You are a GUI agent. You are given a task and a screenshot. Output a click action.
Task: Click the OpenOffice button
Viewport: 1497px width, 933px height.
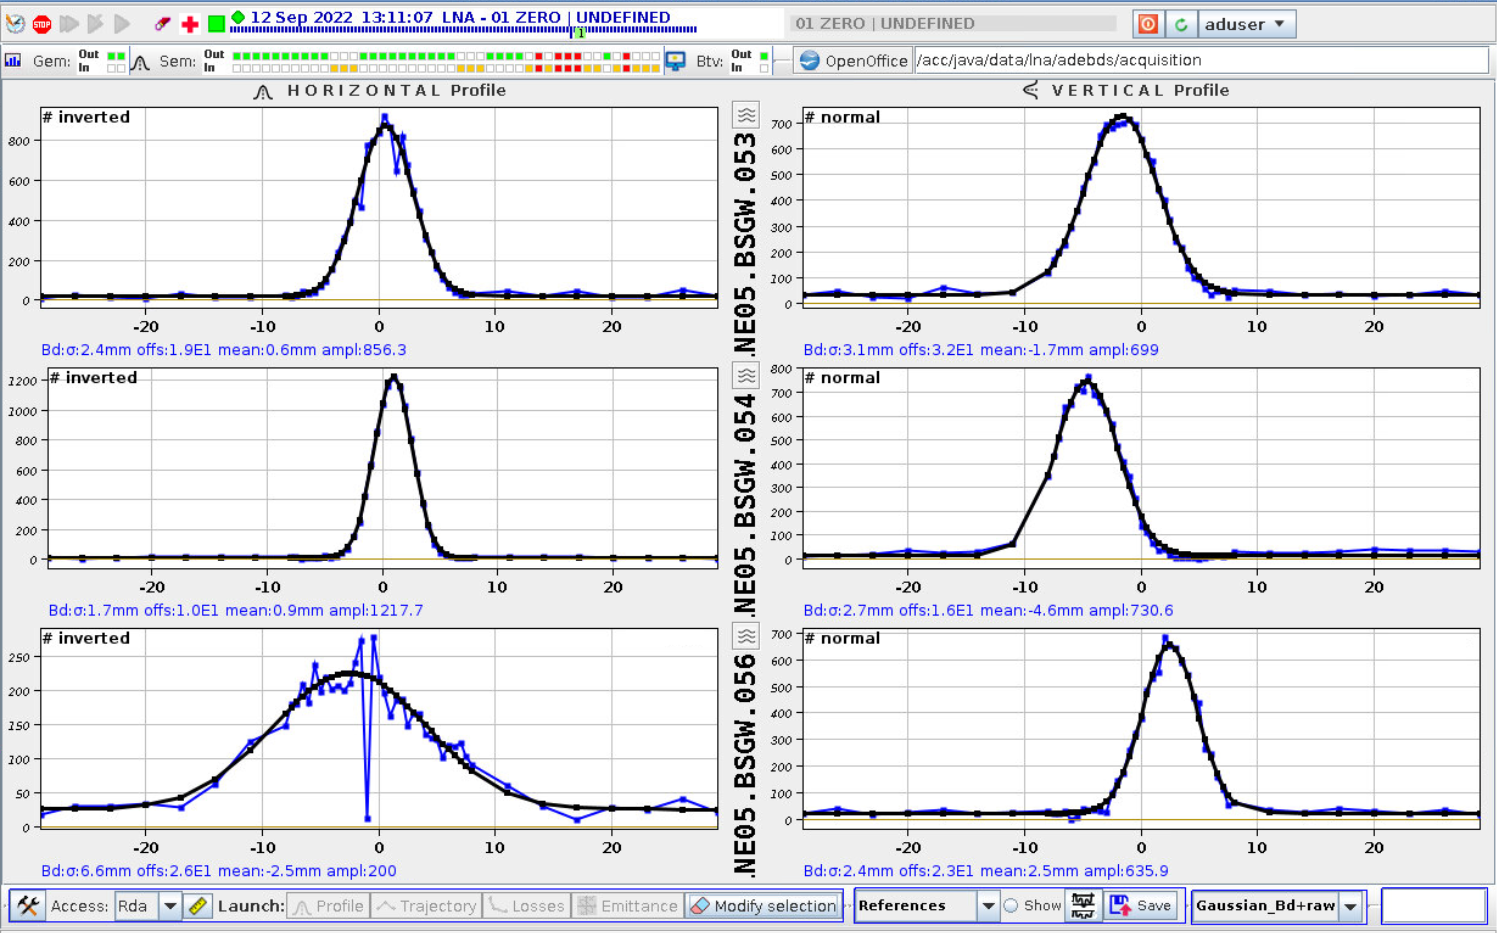pos(854,61)
